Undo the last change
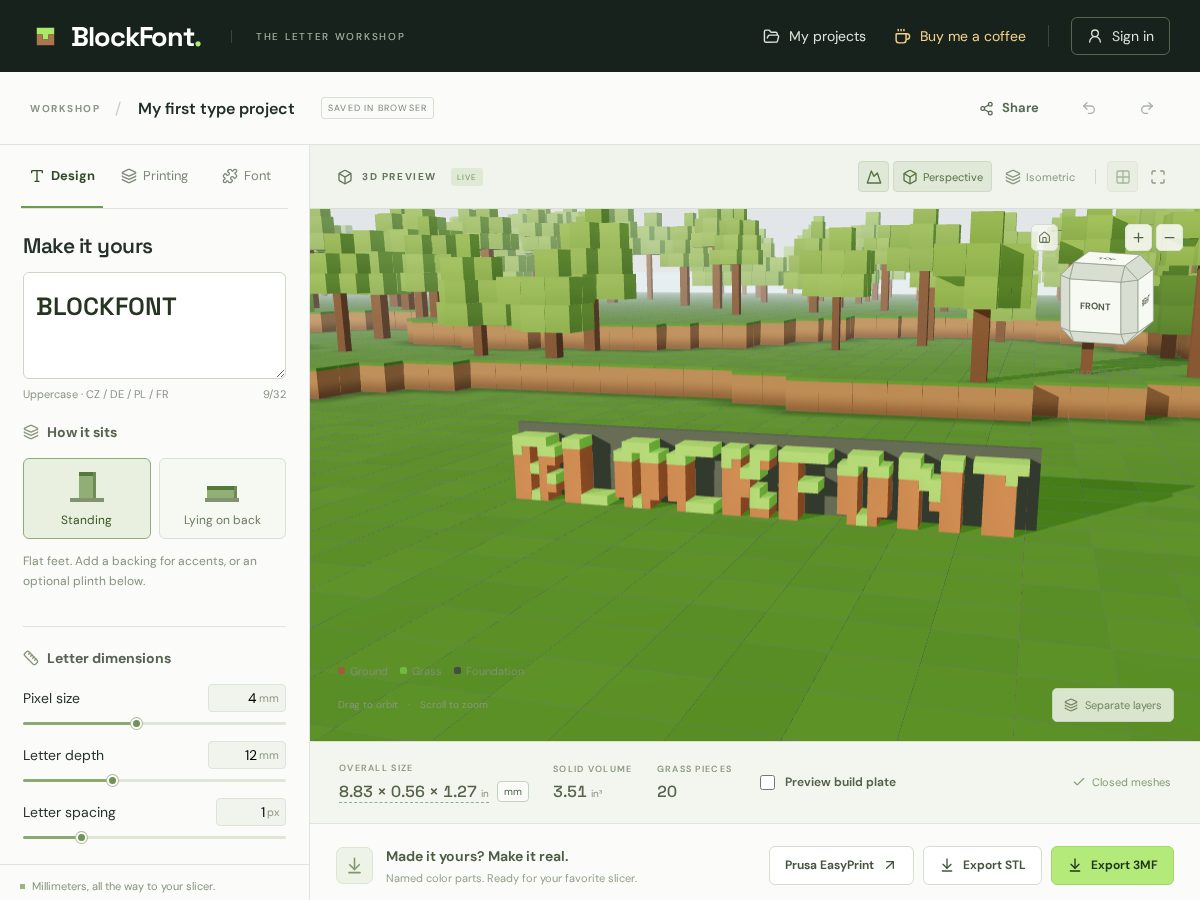Viewport: 1200px width, 900px height. coord(1089,108)
